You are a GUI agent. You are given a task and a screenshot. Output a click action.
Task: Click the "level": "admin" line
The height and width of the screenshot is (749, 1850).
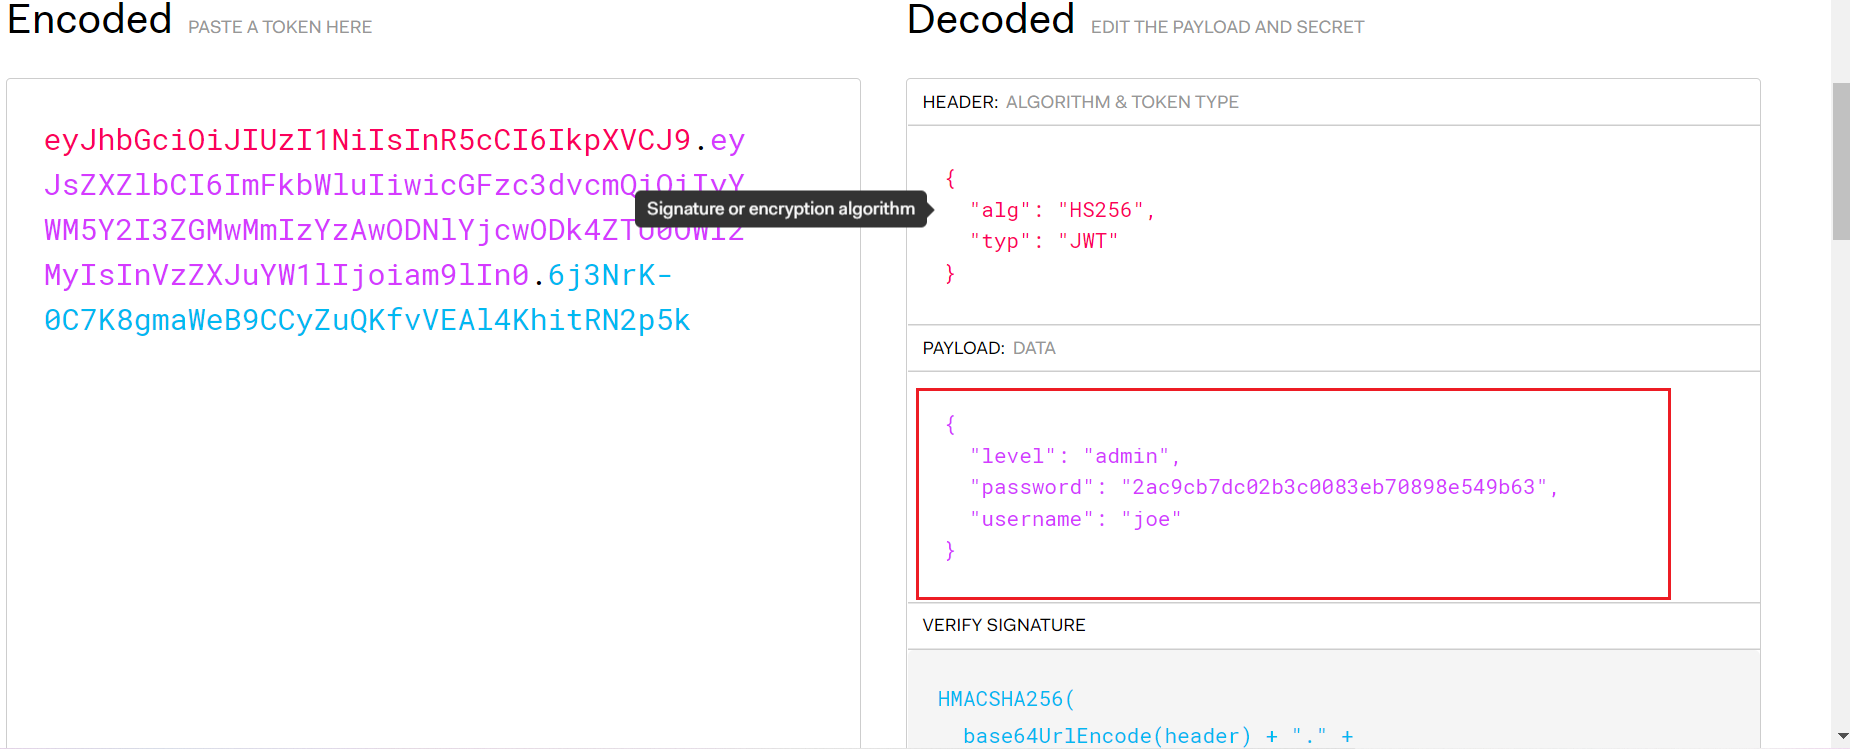coord(1075,456)
